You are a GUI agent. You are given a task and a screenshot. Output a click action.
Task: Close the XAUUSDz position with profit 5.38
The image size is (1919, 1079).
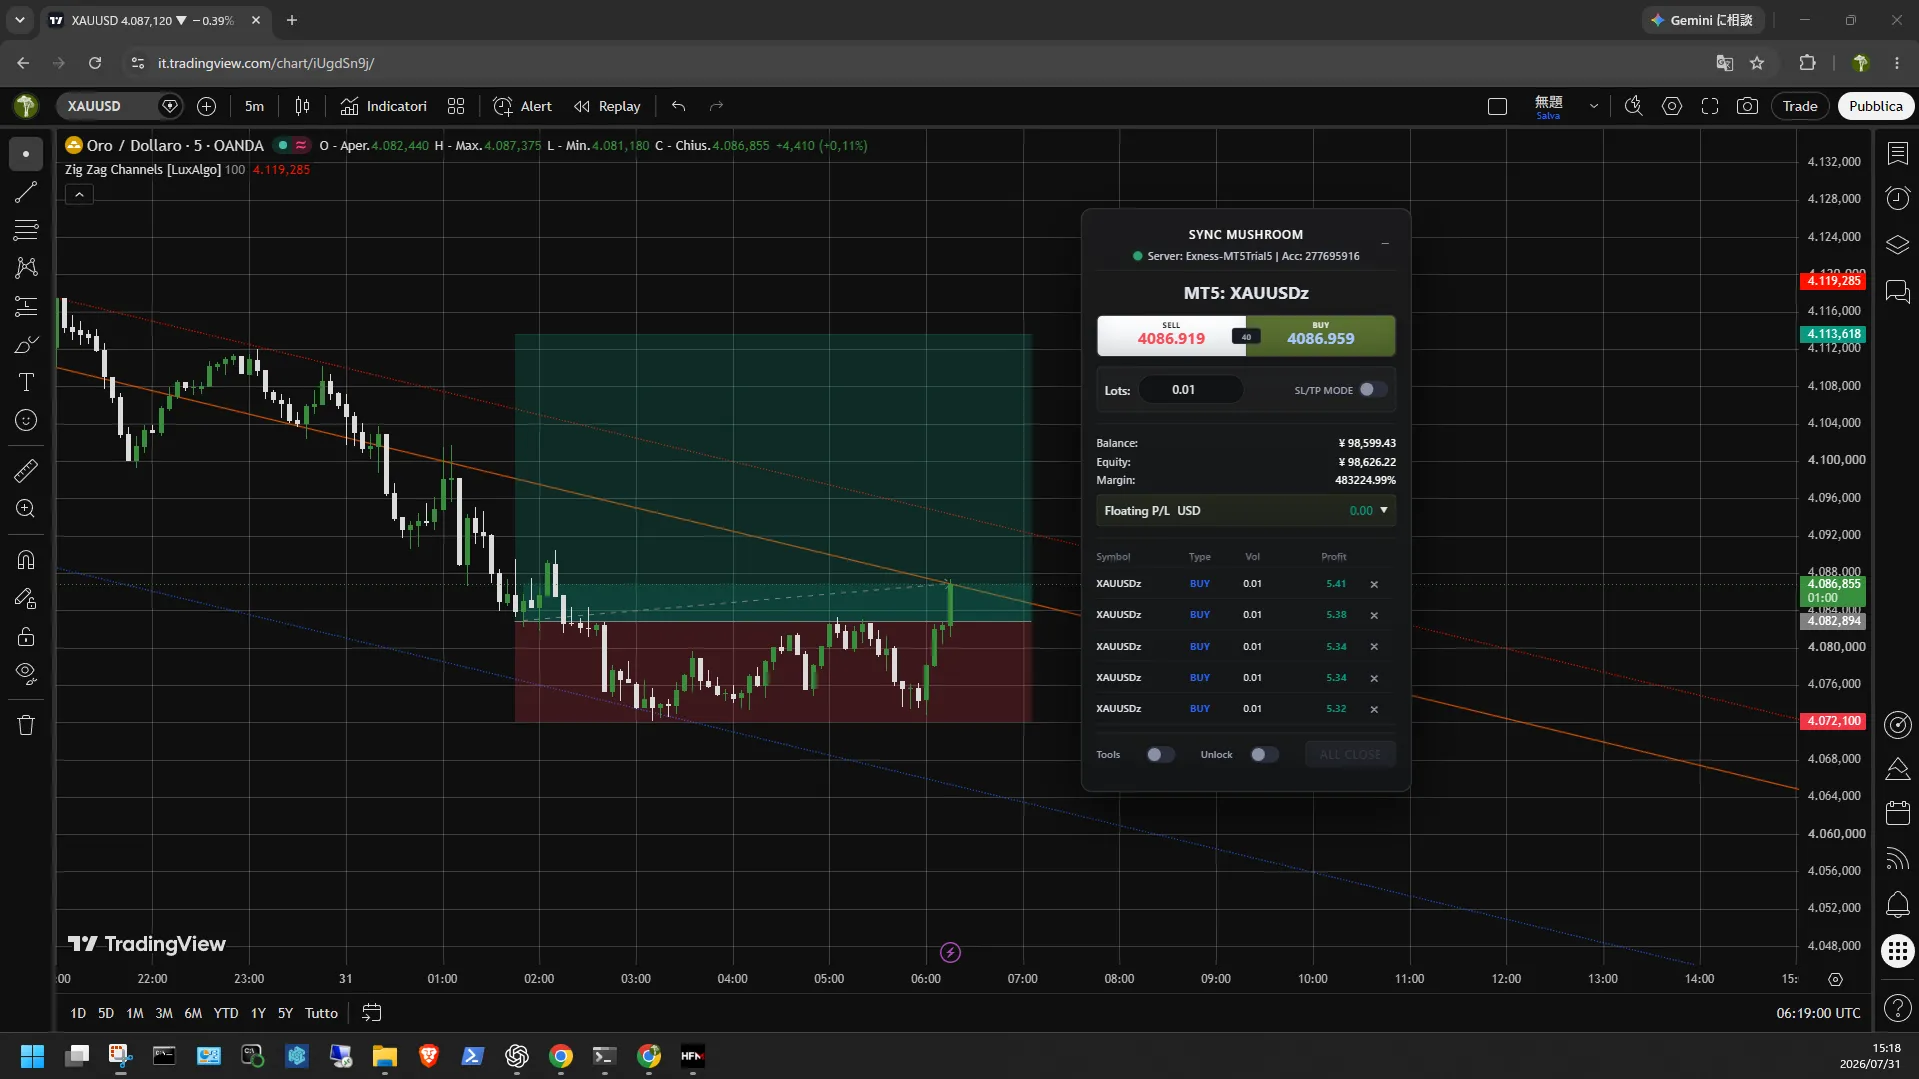pyautogui.click(x=1374, y=615)
